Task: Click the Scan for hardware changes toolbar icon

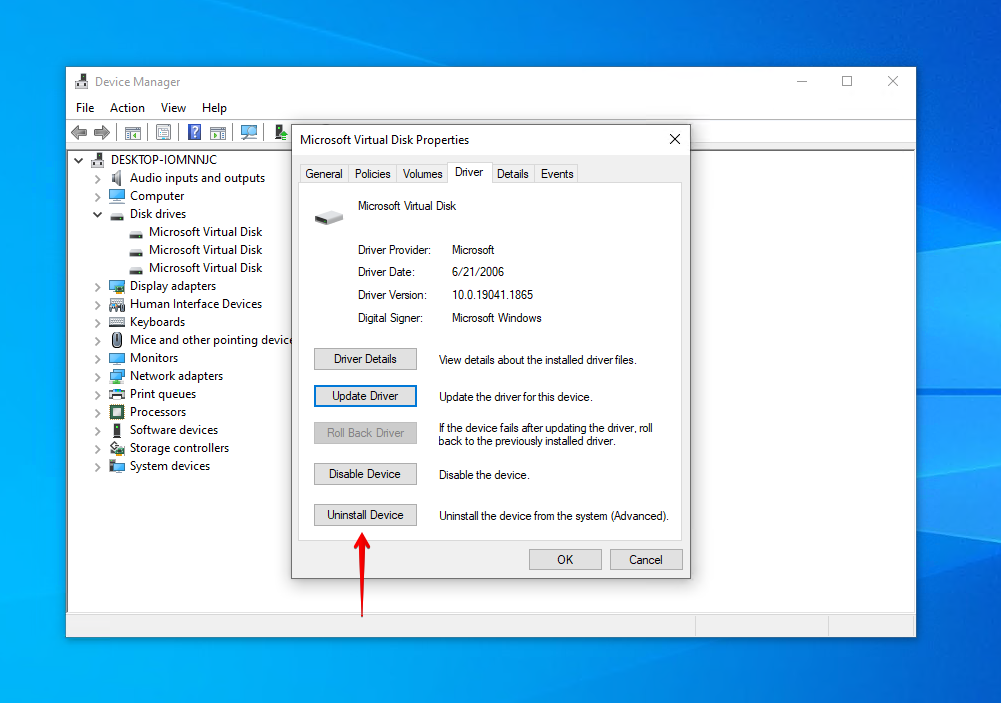Action: 249,132
